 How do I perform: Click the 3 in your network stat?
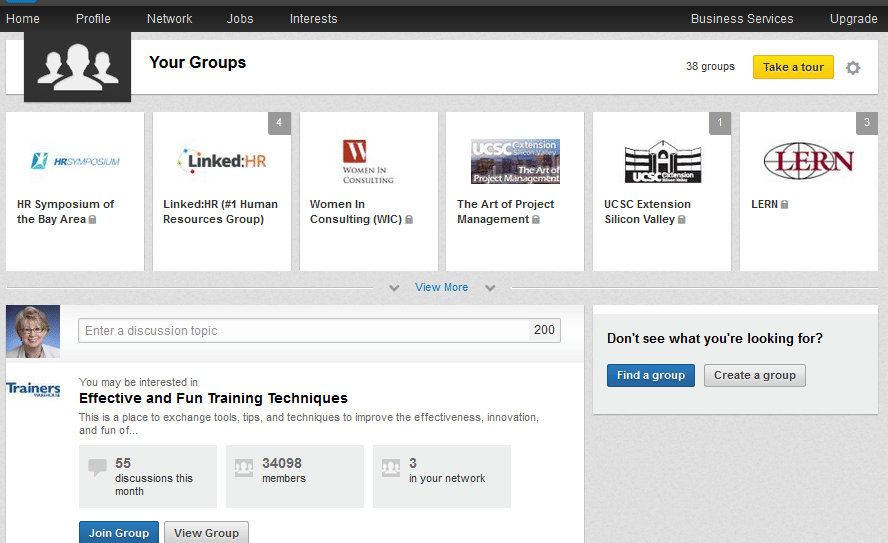coord(442,477)
